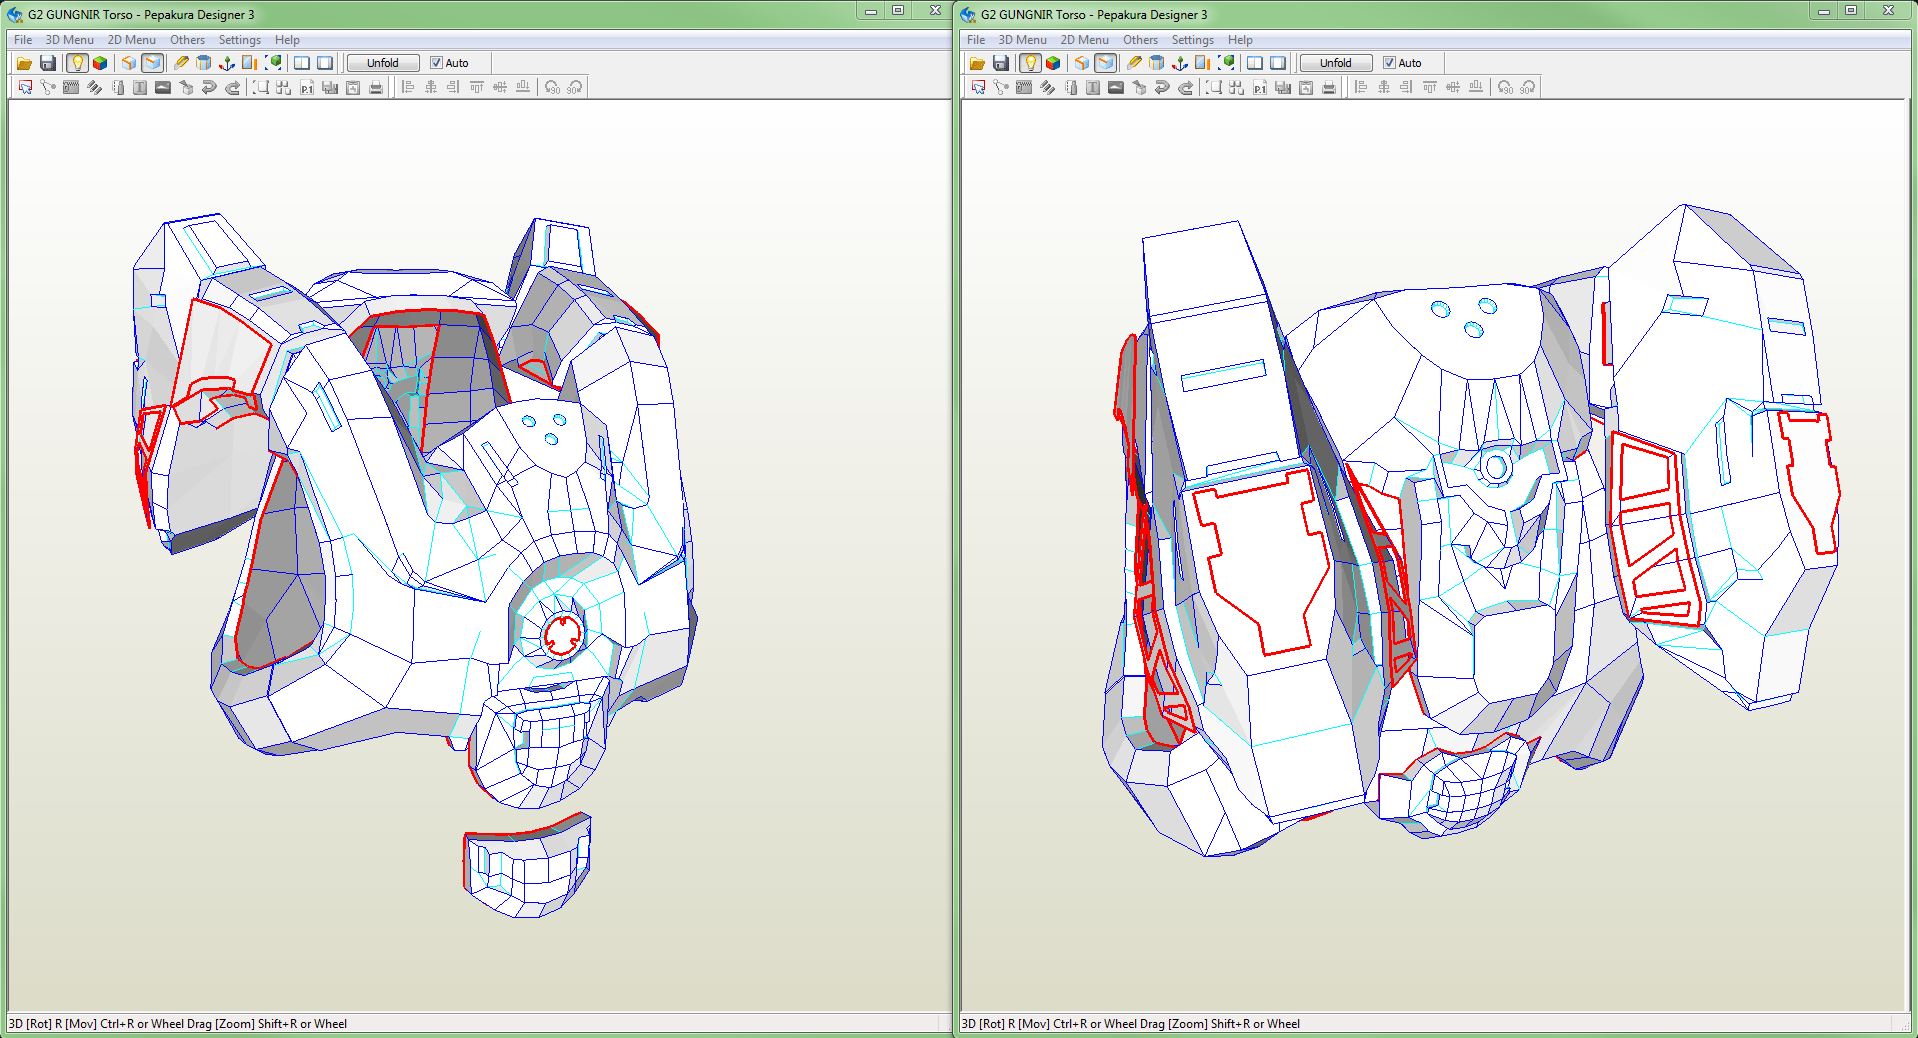Click align-left icon in left window

(407, 88)
